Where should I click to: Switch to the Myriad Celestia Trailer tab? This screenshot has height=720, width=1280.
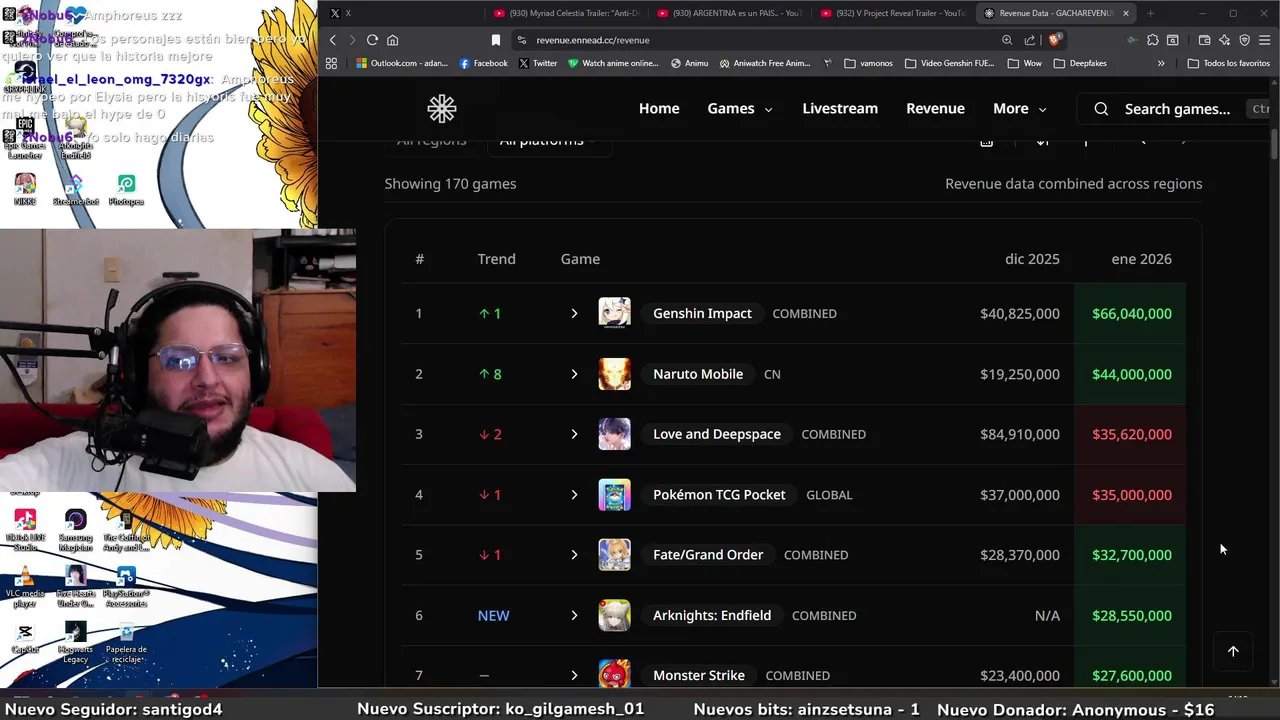[x=567, y=13]
